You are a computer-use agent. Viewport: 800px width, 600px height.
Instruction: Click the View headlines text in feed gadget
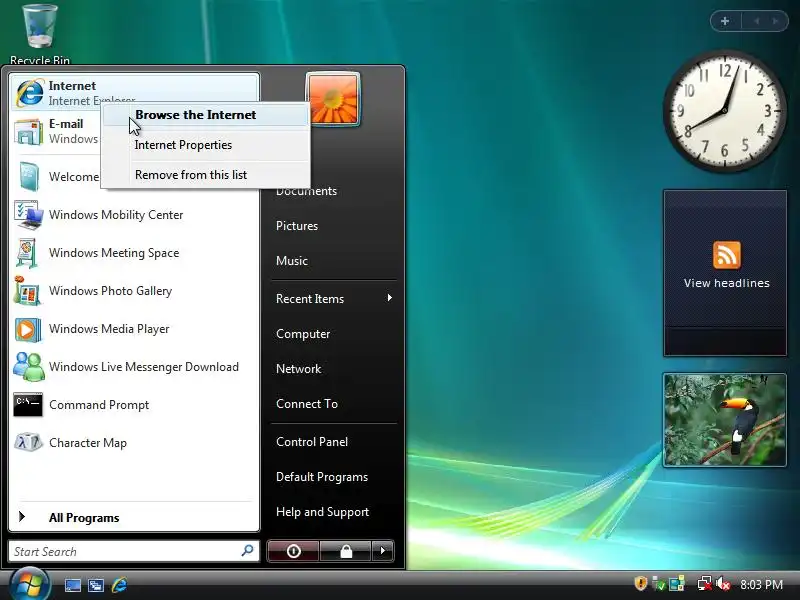pos(727,283)
